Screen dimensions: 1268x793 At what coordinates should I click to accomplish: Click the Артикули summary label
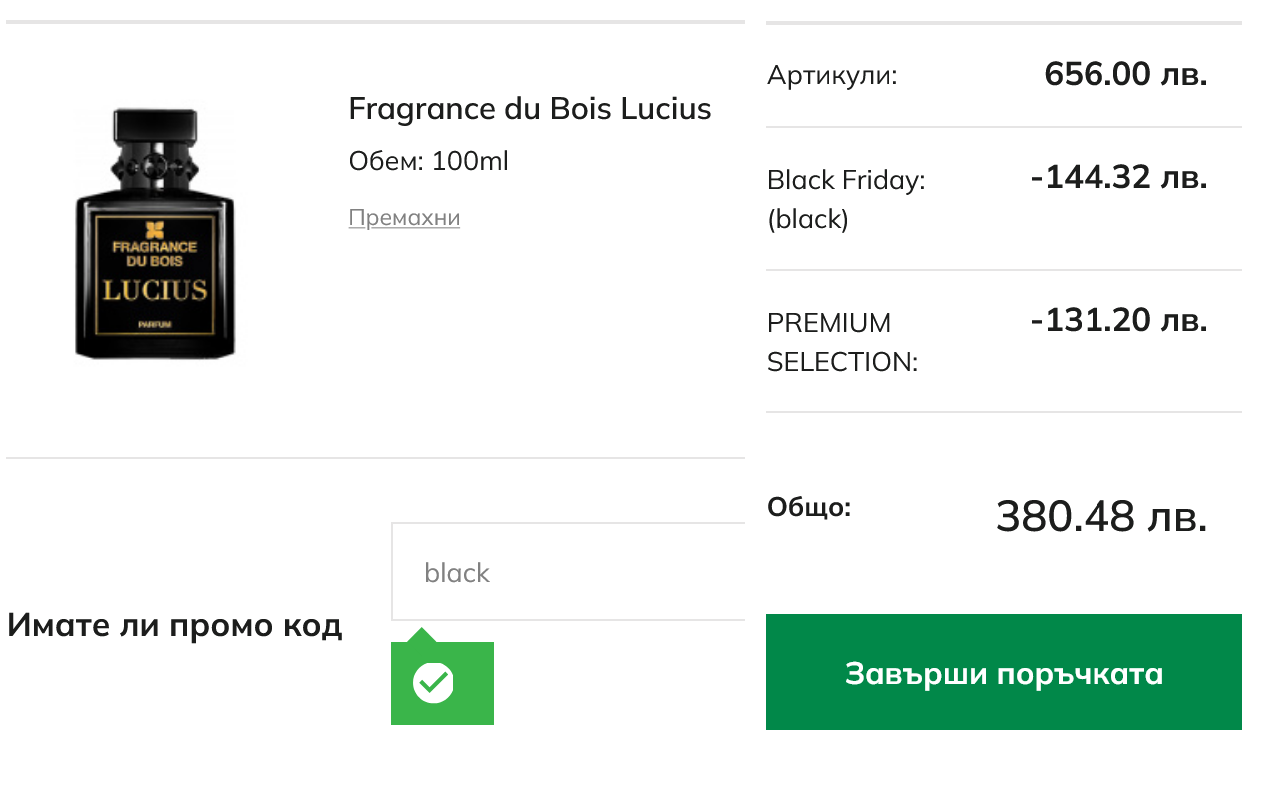832,75
